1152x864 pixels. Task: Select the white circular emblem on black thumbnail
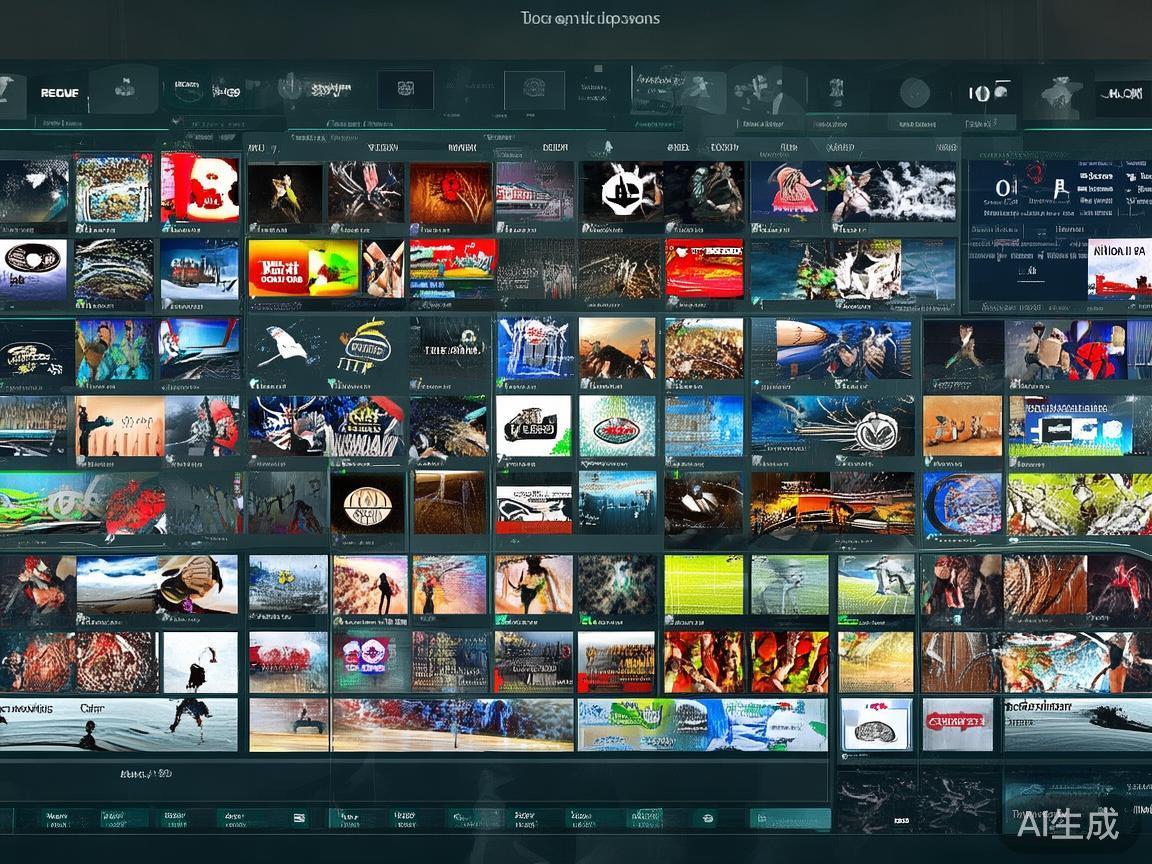pyautogui.click(x=622, y=189)
